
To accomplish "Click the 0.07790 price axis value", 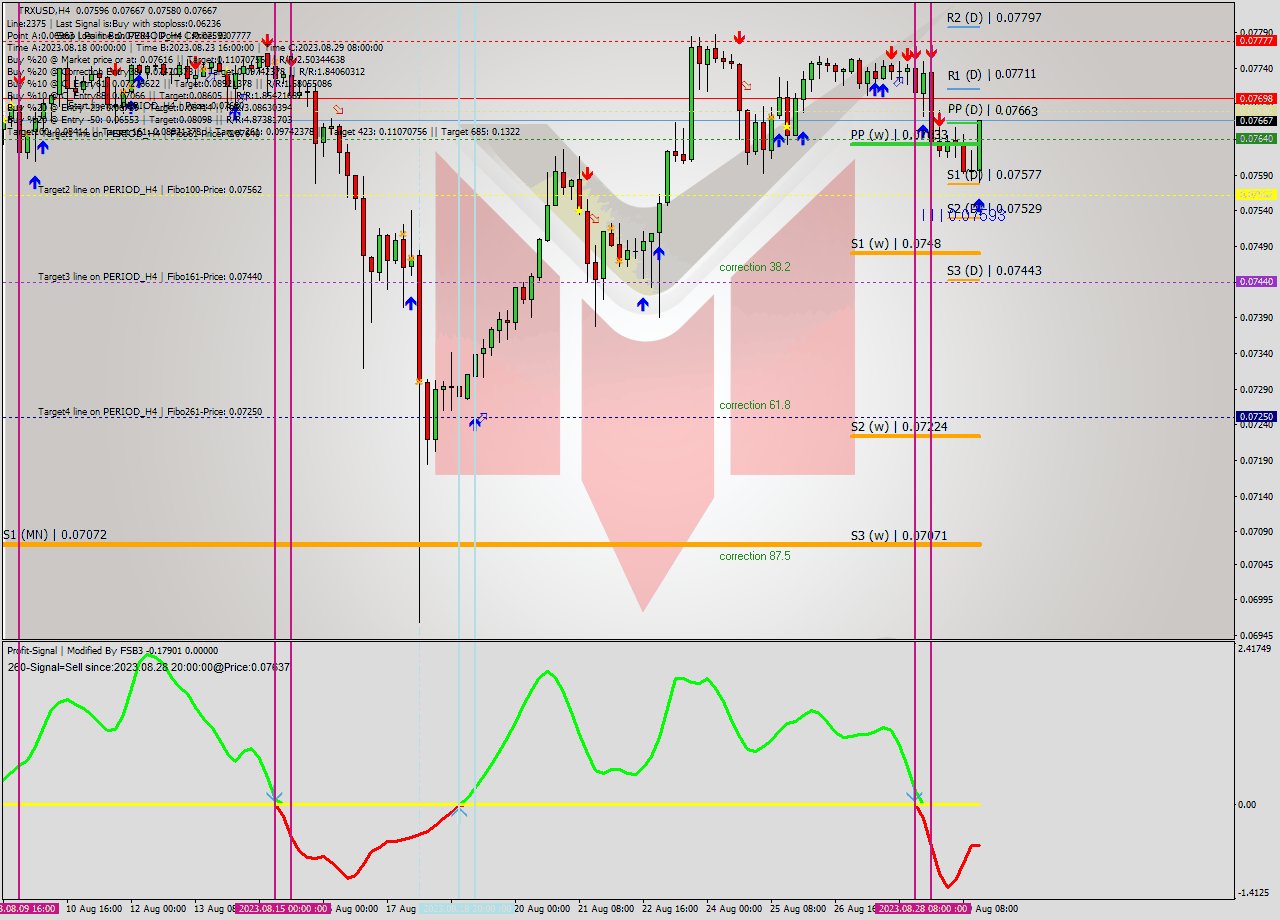I will tap(1256, 32).
